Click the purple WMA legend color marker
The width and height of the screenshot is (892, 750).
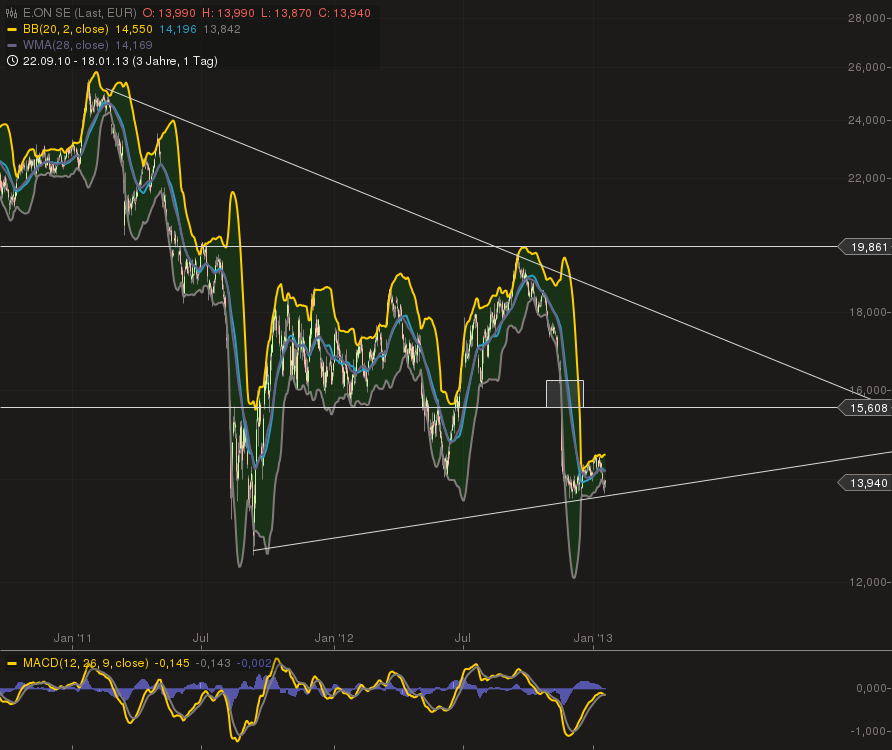coord(11,45)
